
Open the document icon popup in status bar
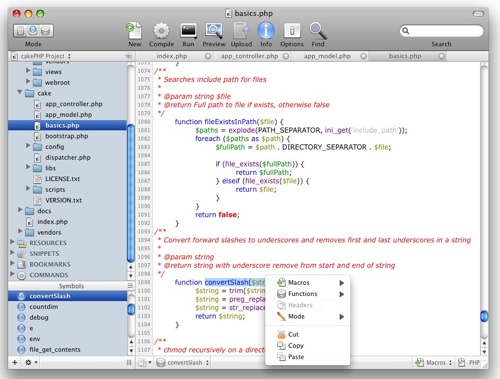click(145, 363)
